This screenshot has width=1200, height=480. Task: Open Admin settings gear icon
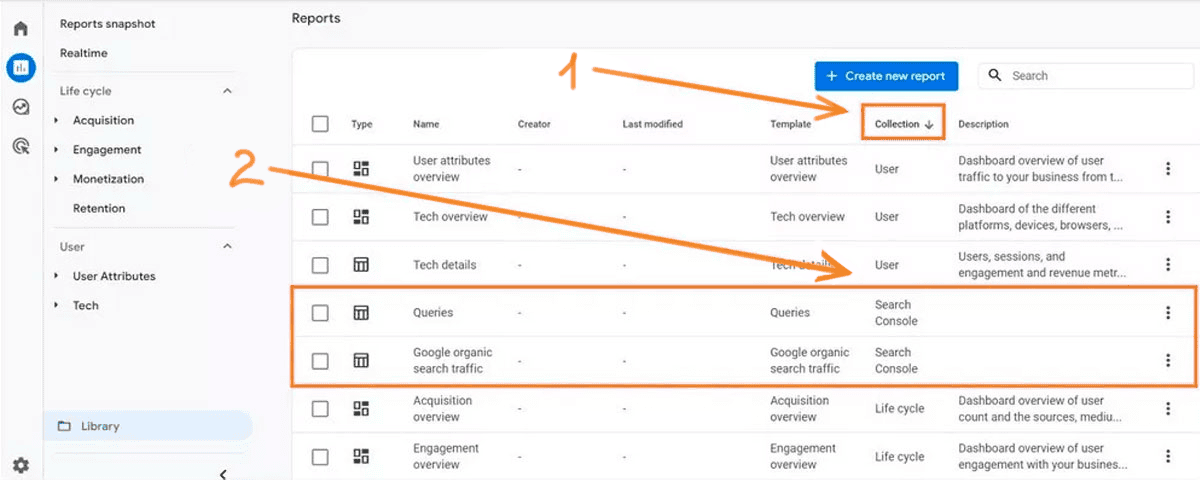point(20,465)
